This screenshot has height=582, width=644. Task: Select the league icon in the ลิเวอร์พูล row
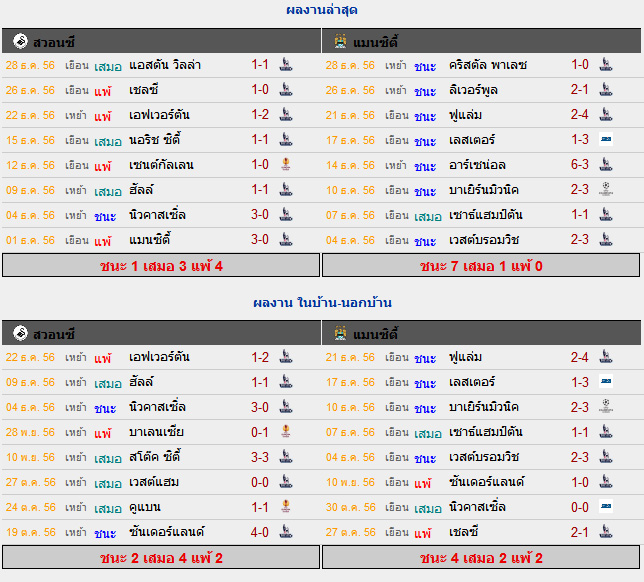pos(606,90)
